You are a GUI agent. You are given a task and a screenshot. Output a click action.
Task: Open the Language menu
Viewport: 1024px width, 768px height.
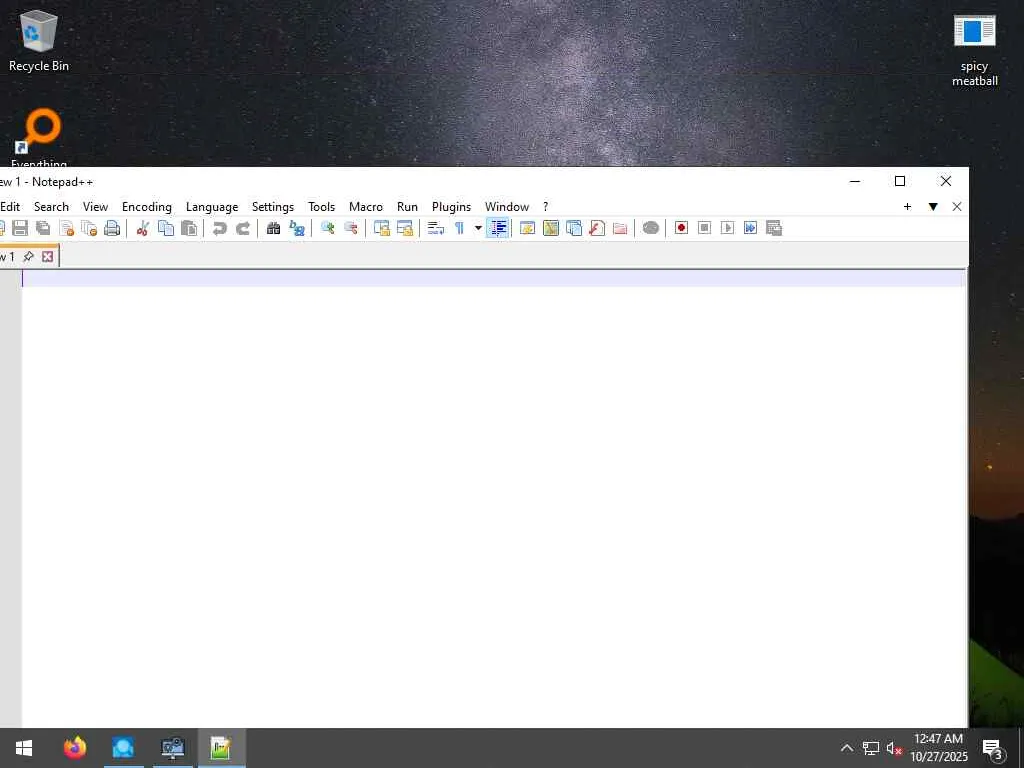coord(212,206)
